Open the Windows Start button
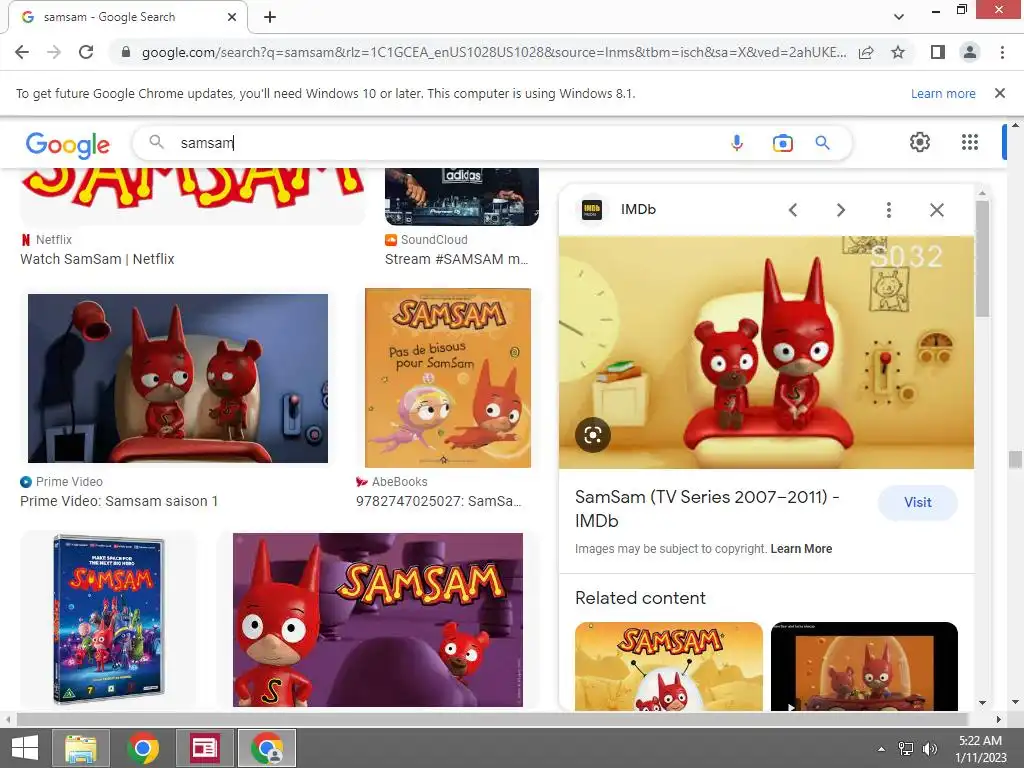This screenshot has width=1024, height=768. (24, 748)
